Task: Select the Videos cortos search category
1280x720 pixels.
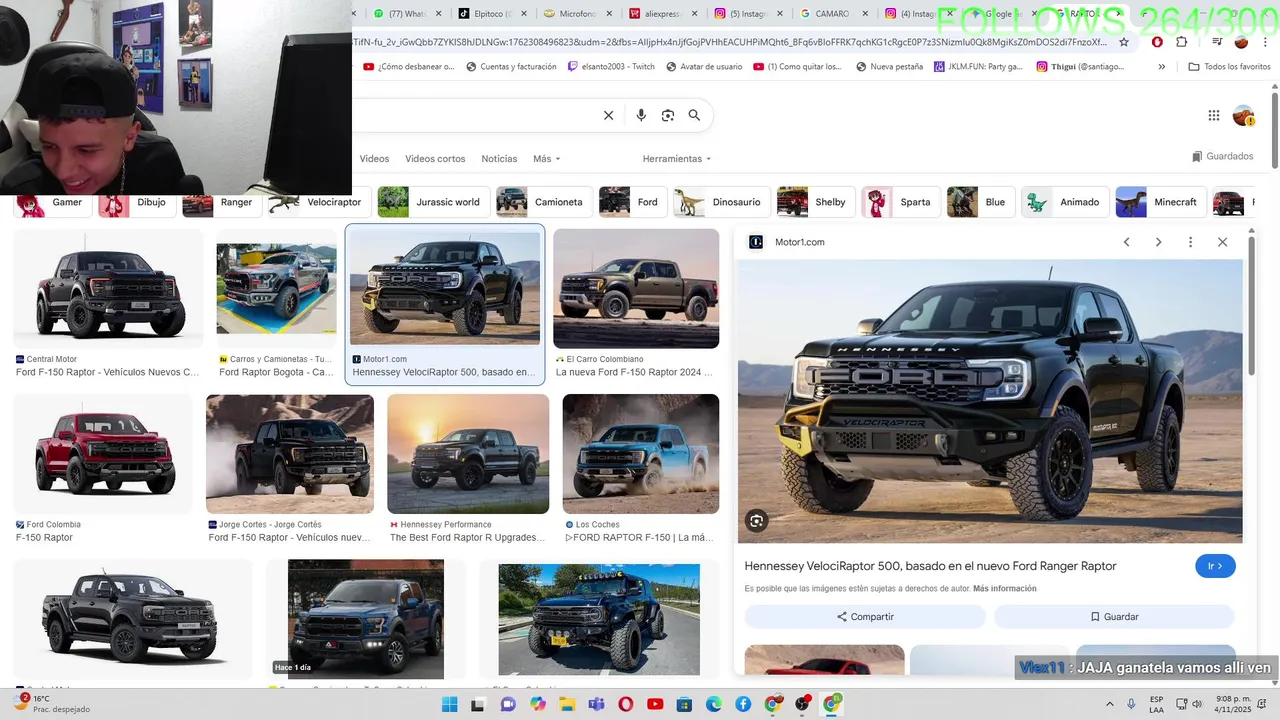Action: [x=435, y=159]
